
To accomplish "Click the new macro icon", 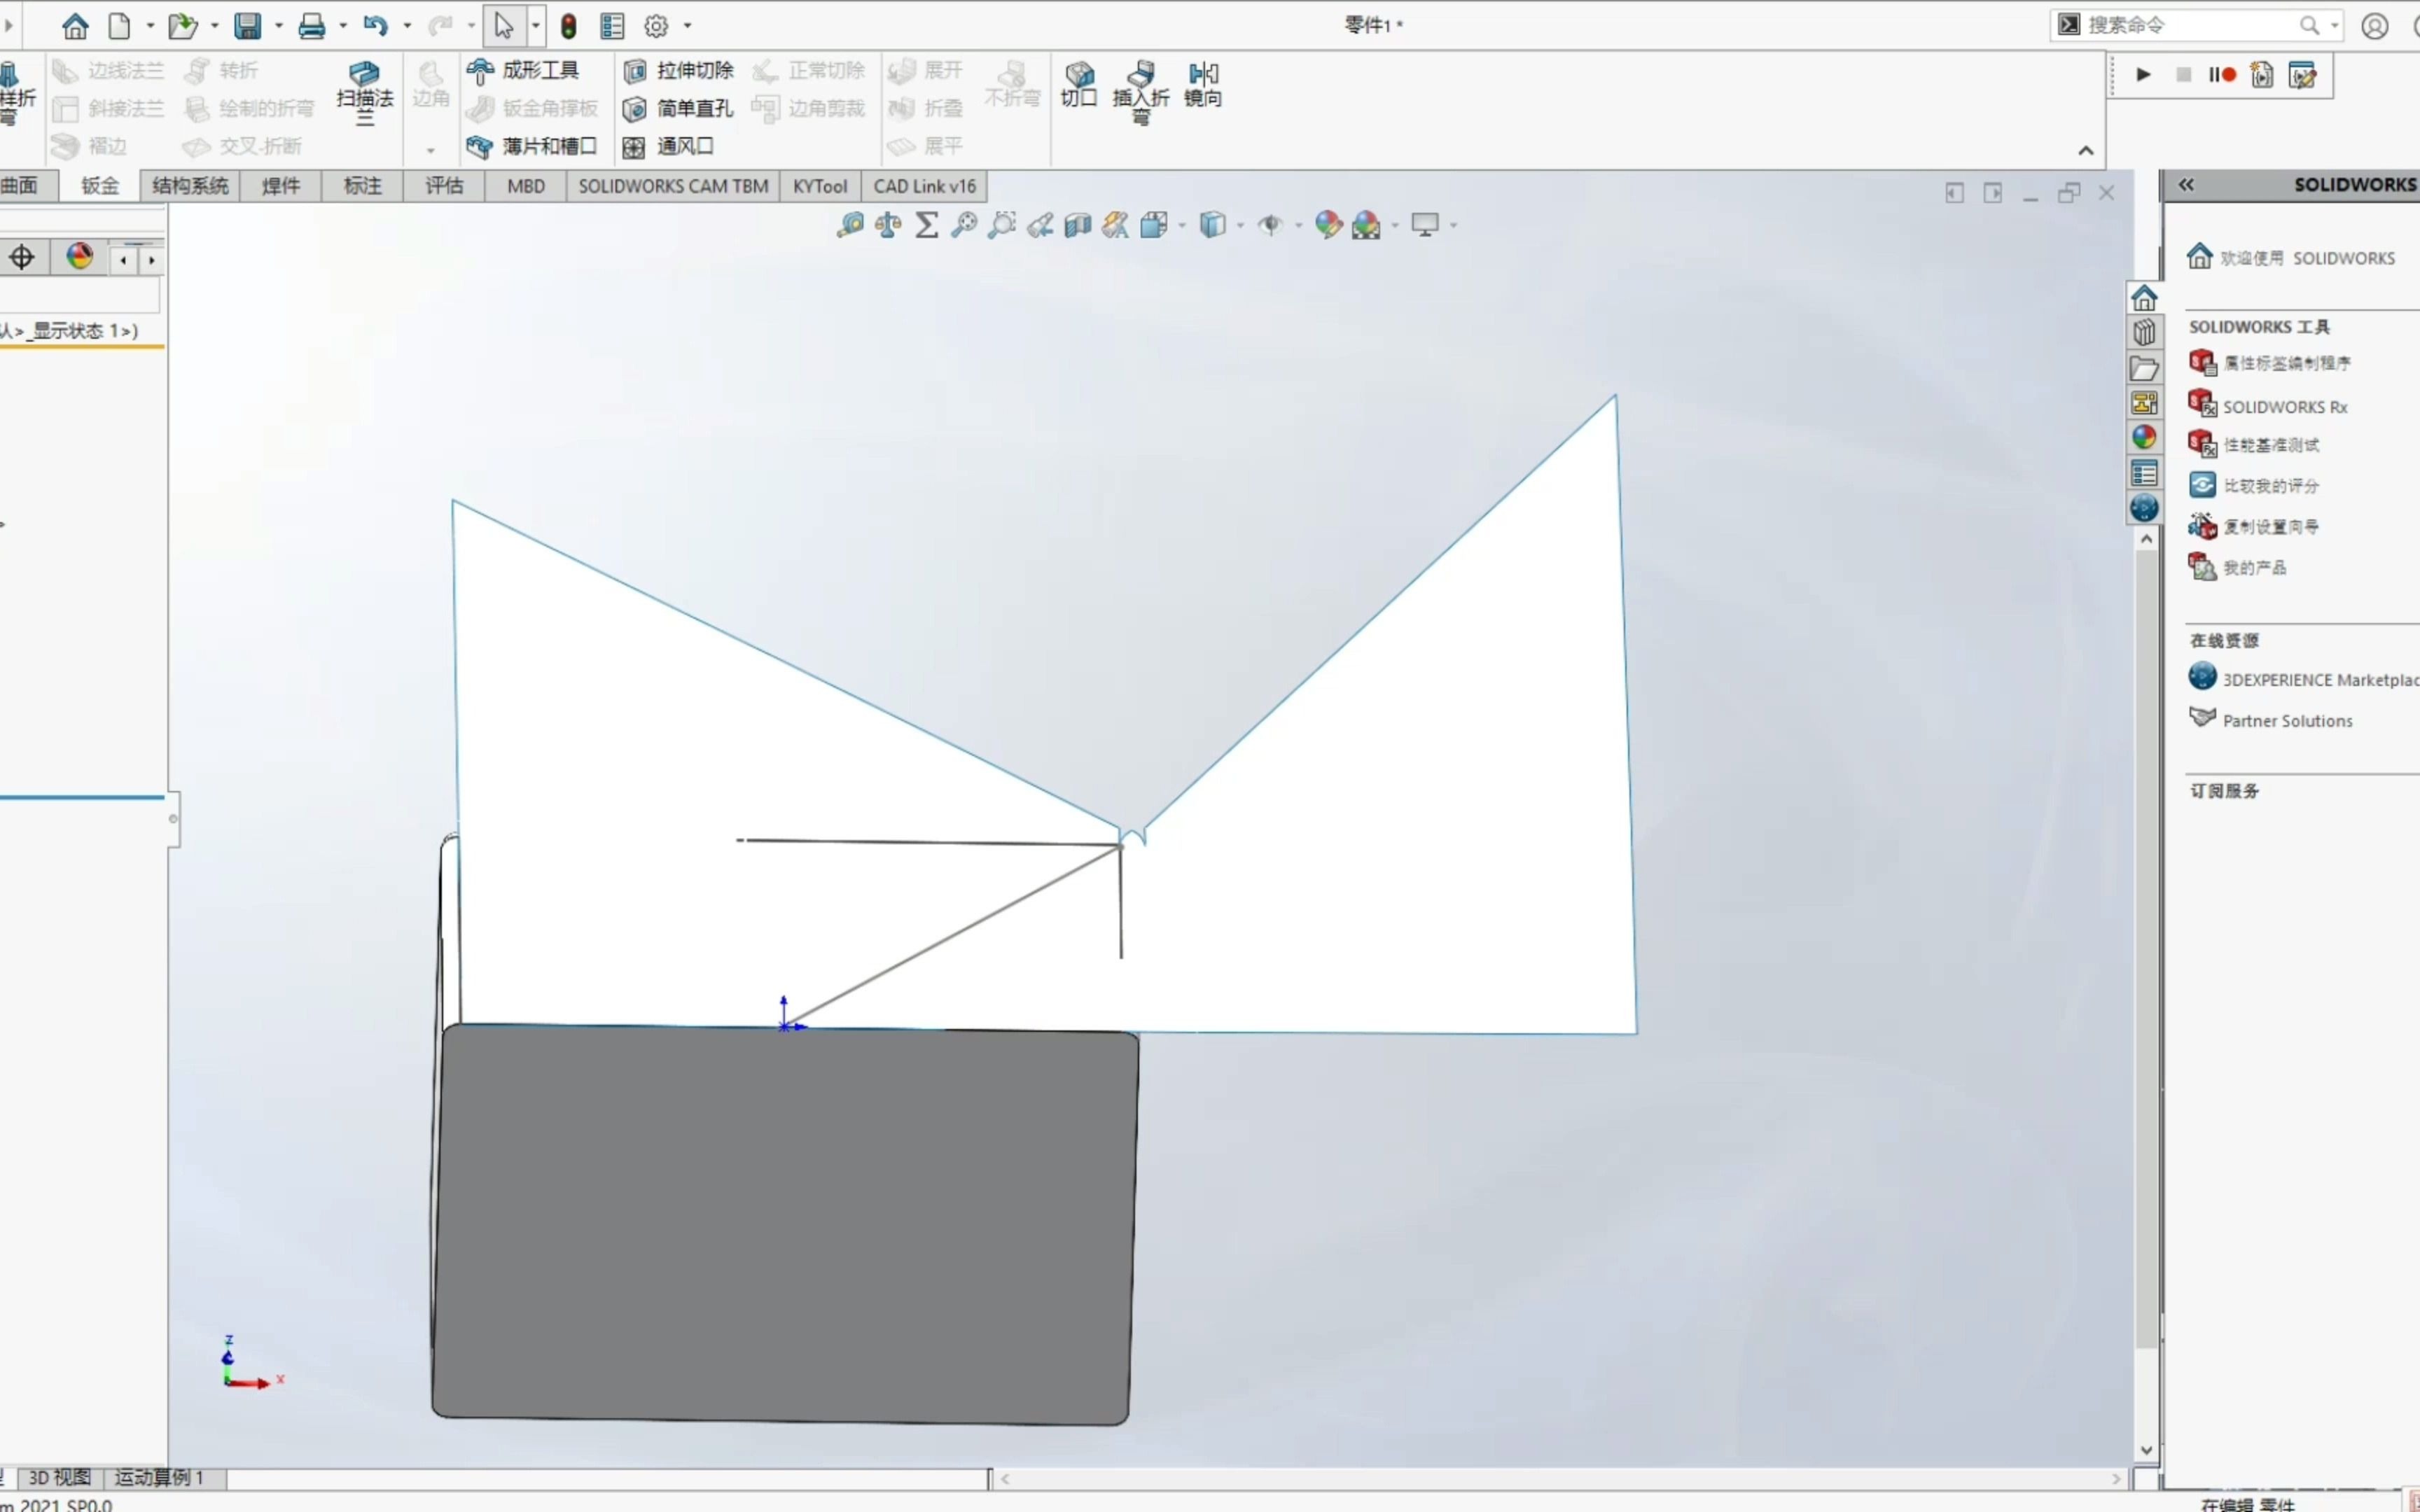I will tap(2262, 75).
